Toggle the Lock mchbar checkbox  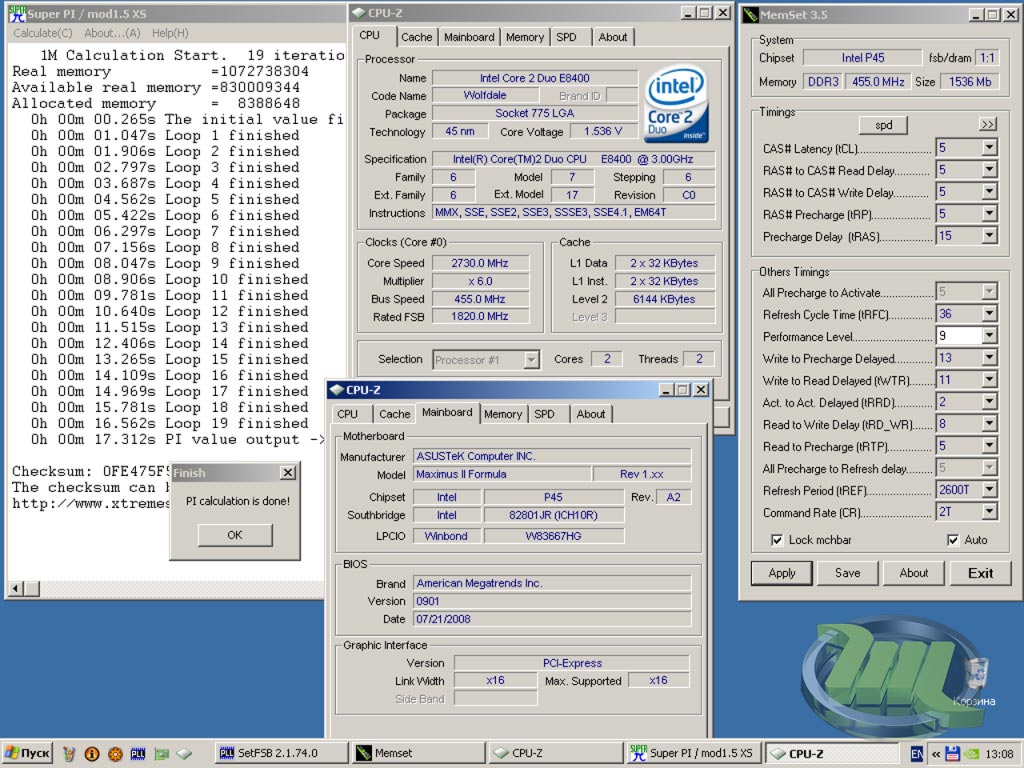(776, 540)
